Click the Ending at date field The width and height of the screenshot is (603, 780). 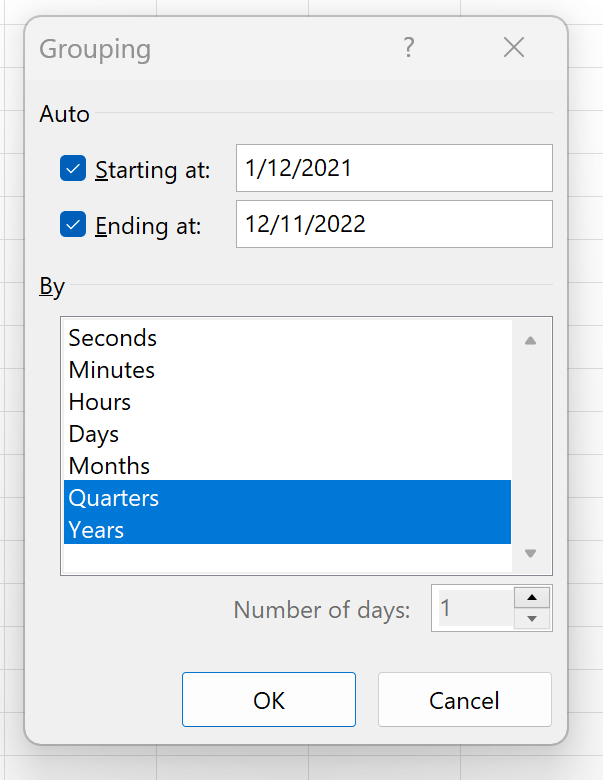(x=394, y=224)
